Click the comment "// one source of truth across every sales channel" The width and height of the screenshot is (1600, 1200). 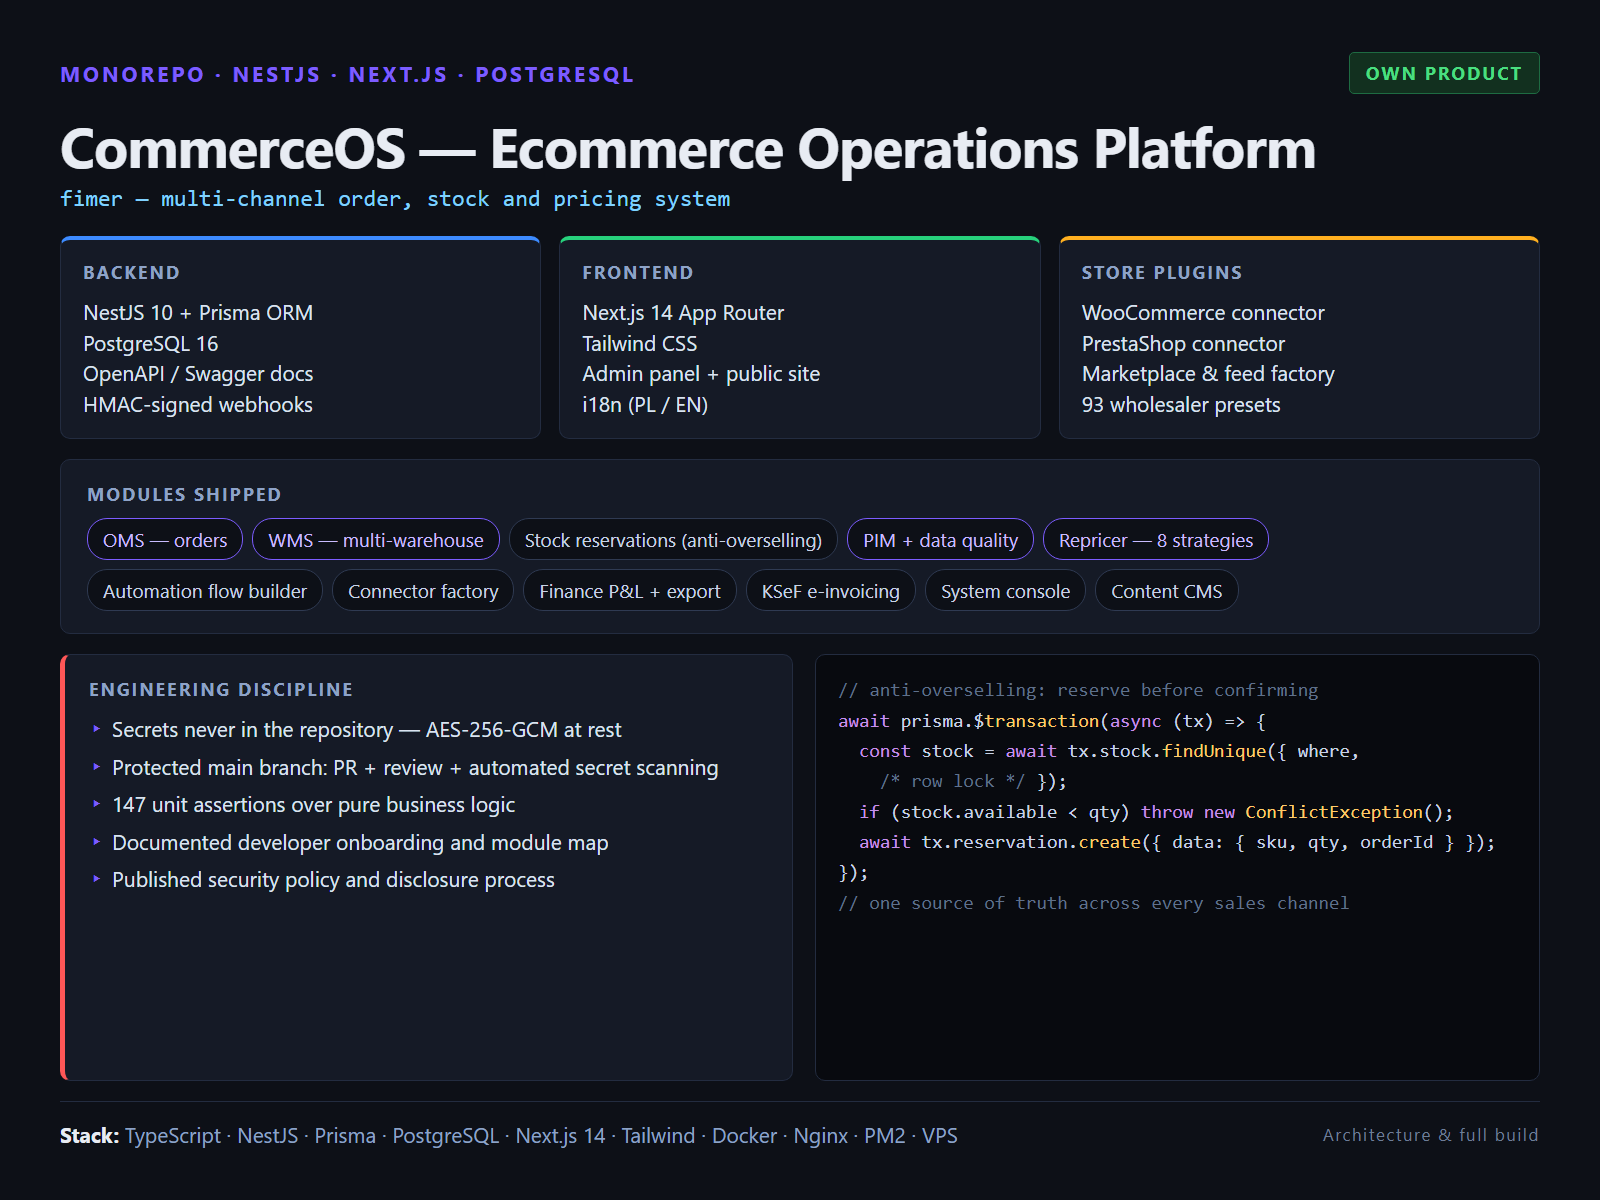click(1094, 903)
